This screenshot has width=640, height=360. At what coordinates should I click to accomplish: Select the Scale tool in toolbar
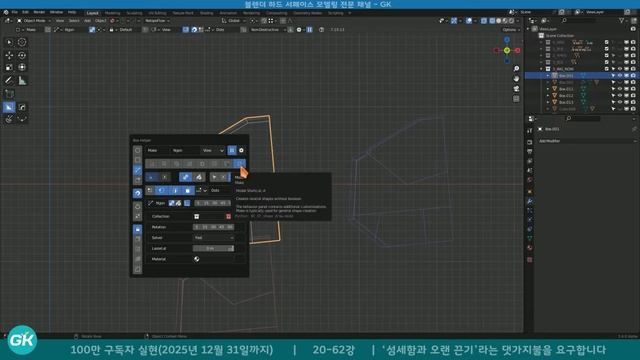pyautogui.click(x=9, y=67)
